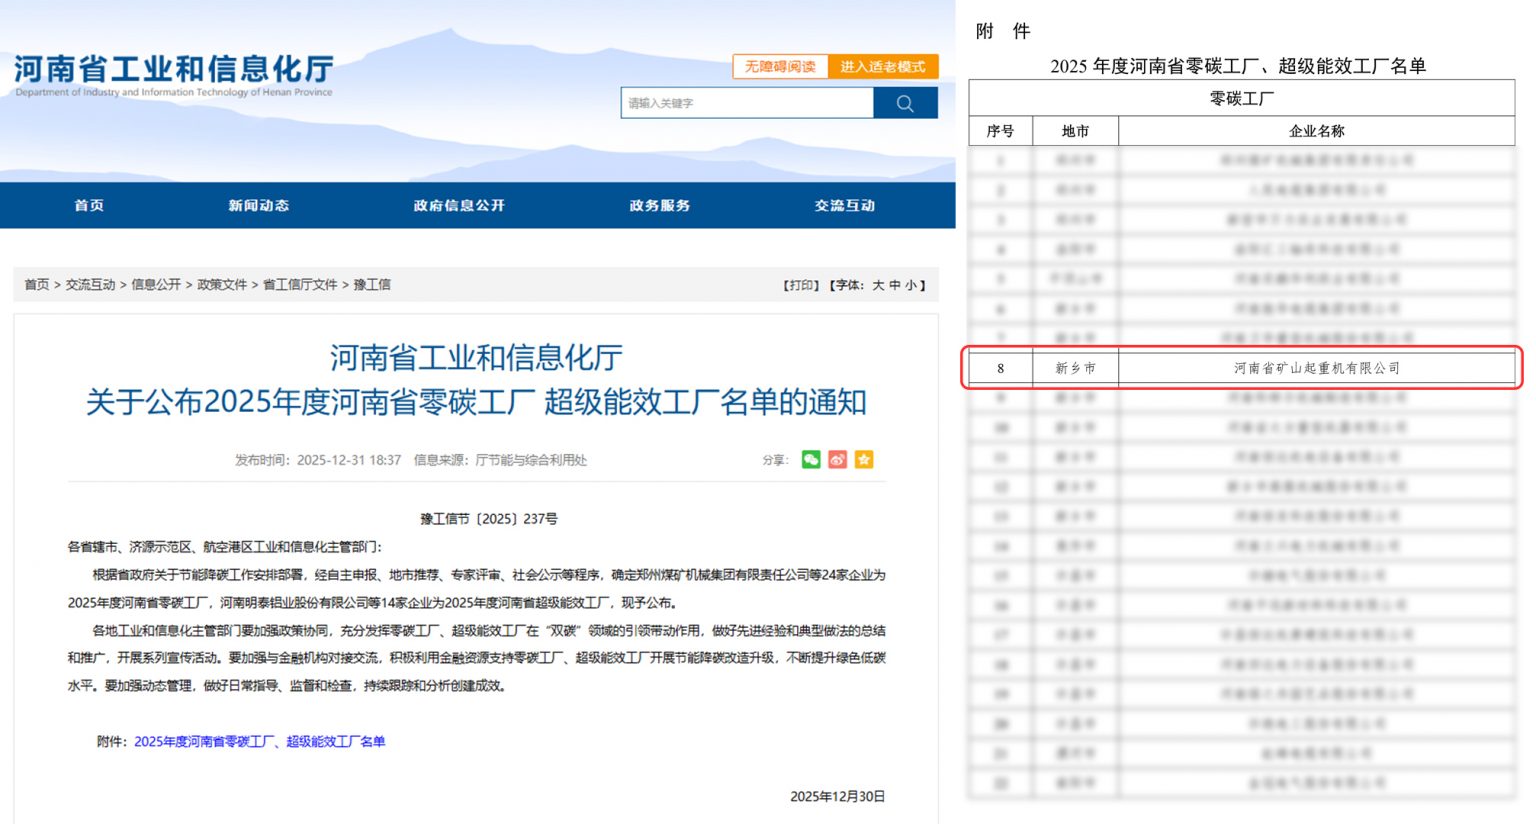Image resolution: width=1536 pixels, height=824 pixels.
Task: Share the article via Weibo icon
Action: pyautogui.click(x=838, y=460)
